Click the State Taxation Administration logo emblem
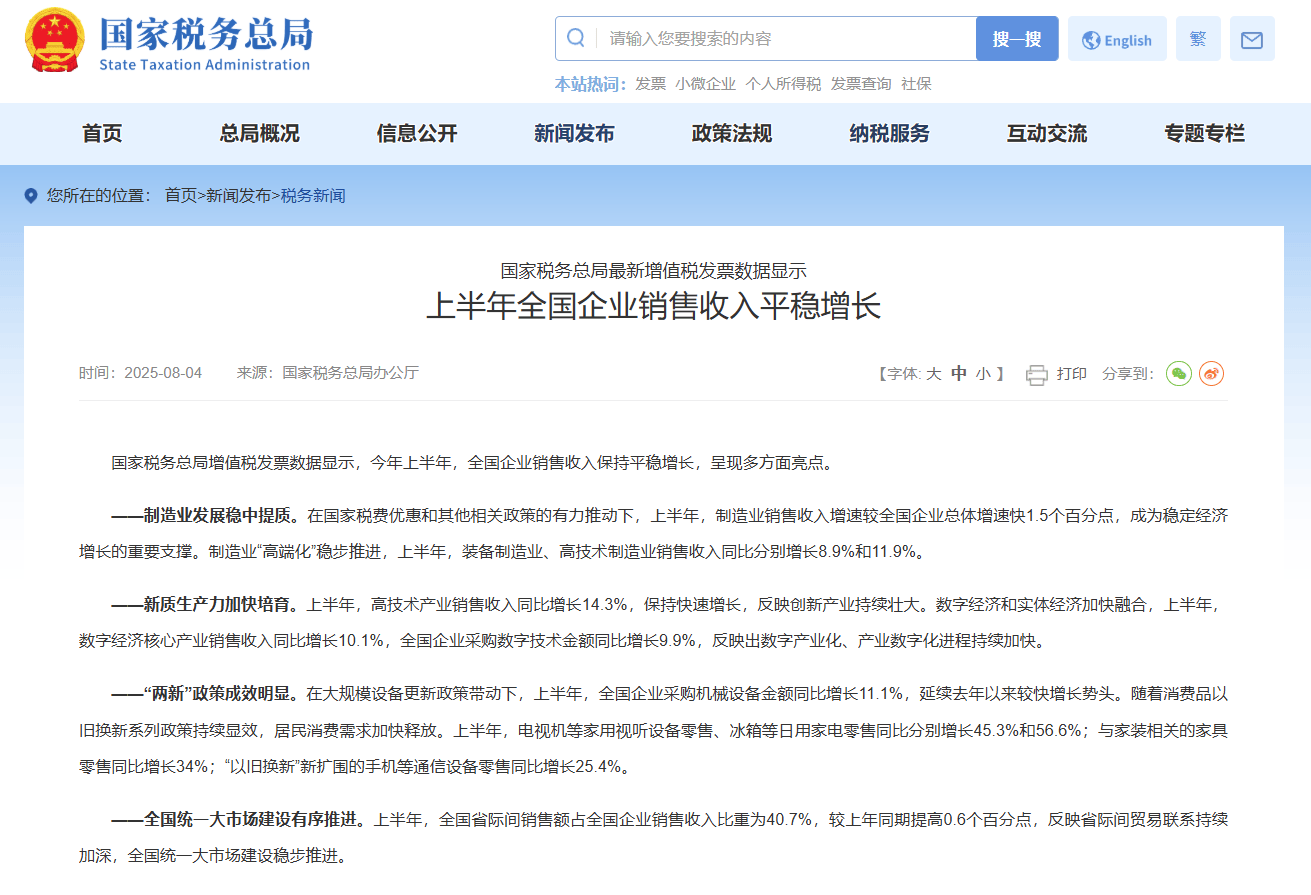Screen dimensions: 1311x895 [56, 42]
